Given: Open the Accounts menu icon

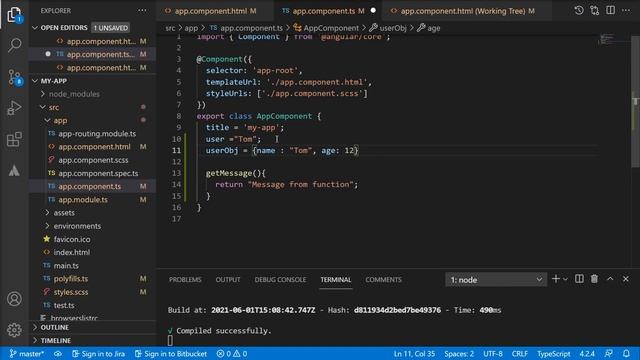Looking at the screenshot, I should pos(14,299).
